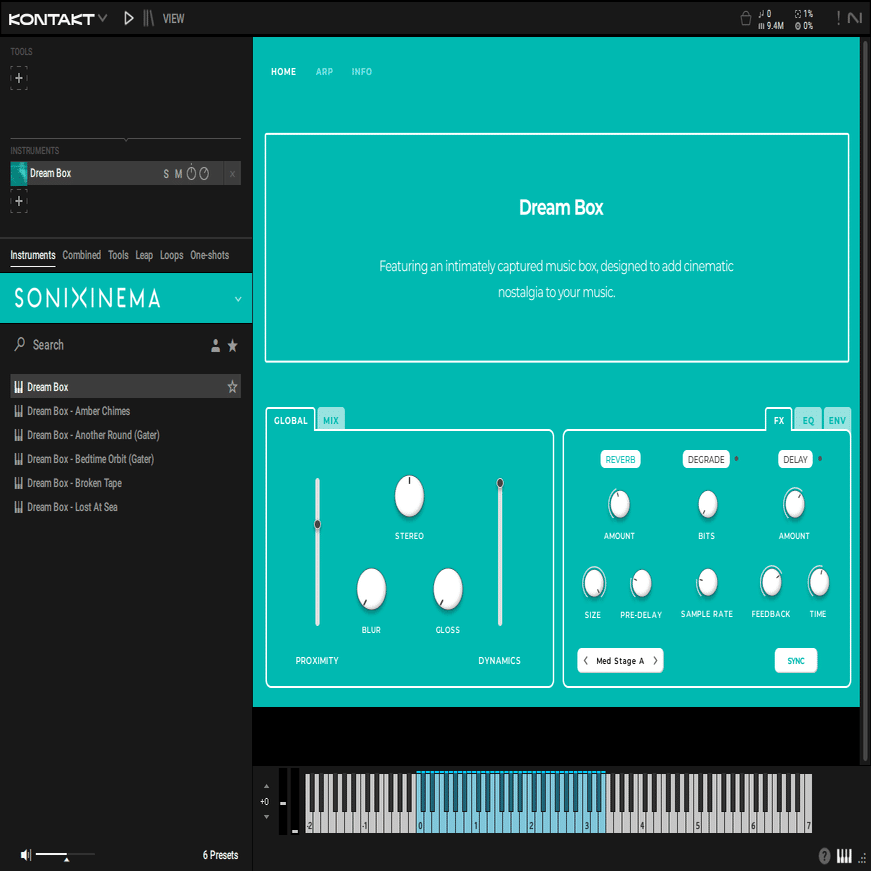Open the shop bag icon in header

point(745,18)
